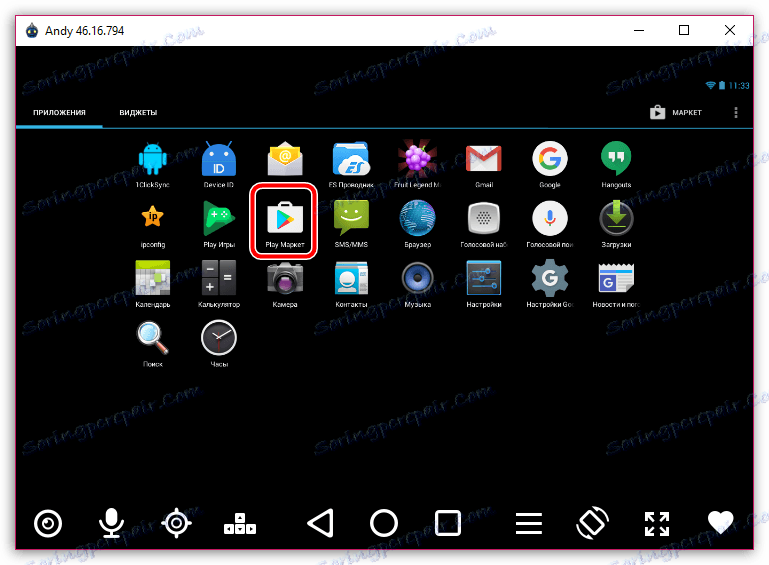This screenshot has height=565, width=769.
Task: Tap the Android Back triangle button
Action: (321, 523)
